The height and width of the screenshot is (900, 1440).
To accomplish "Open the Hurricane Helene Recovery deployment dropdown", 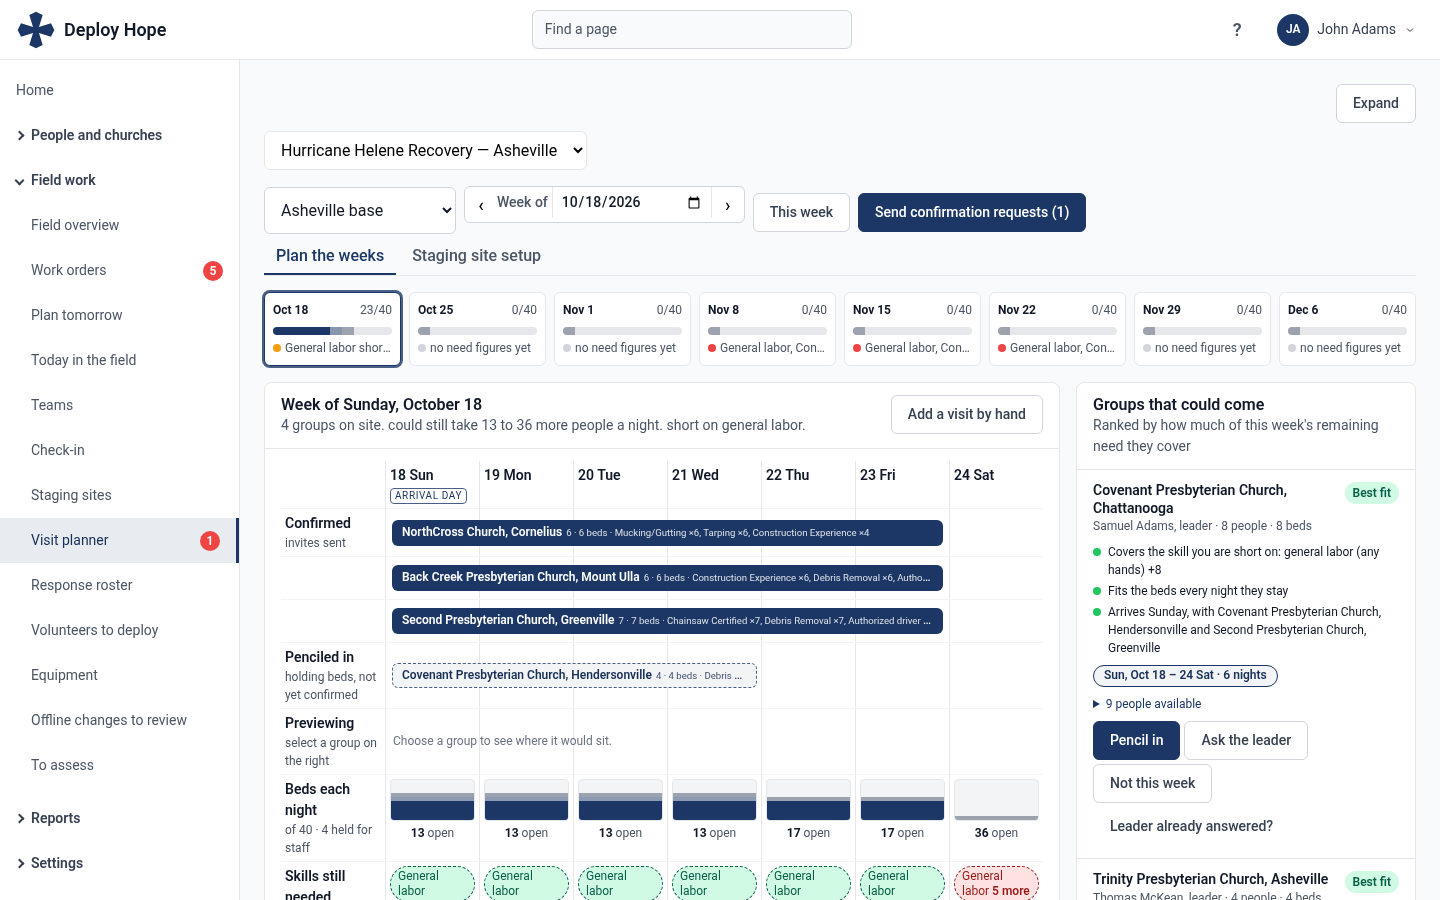I will coord(425,151).
